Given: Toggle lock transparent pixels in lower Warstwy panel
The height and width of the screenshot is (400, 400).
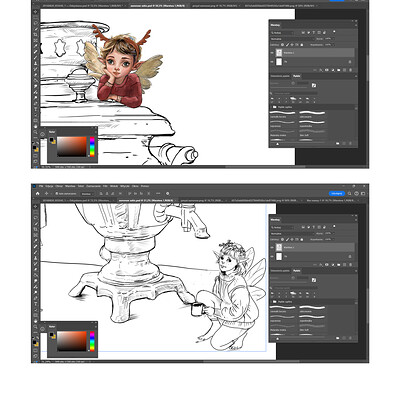Looking at the screenshot, I should pos(282,239).
